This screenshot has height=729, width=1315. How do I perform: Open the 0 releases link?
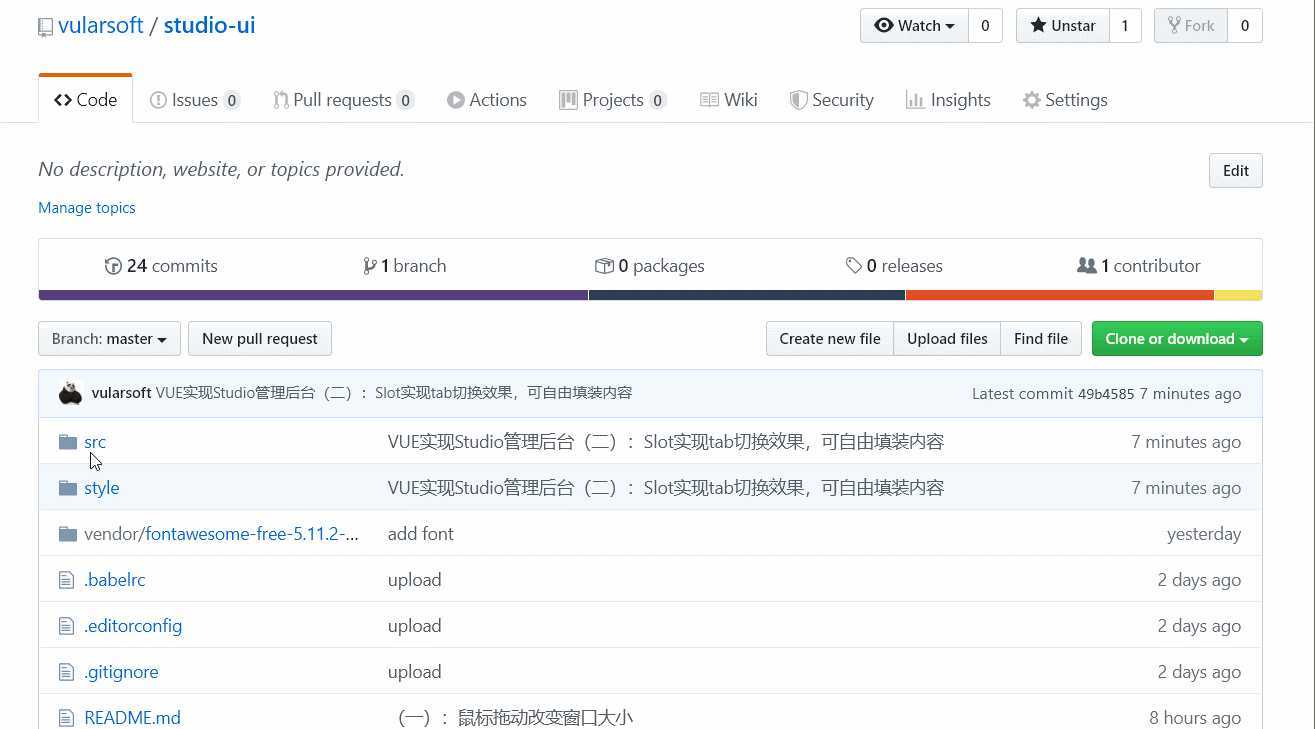[894, 266]
